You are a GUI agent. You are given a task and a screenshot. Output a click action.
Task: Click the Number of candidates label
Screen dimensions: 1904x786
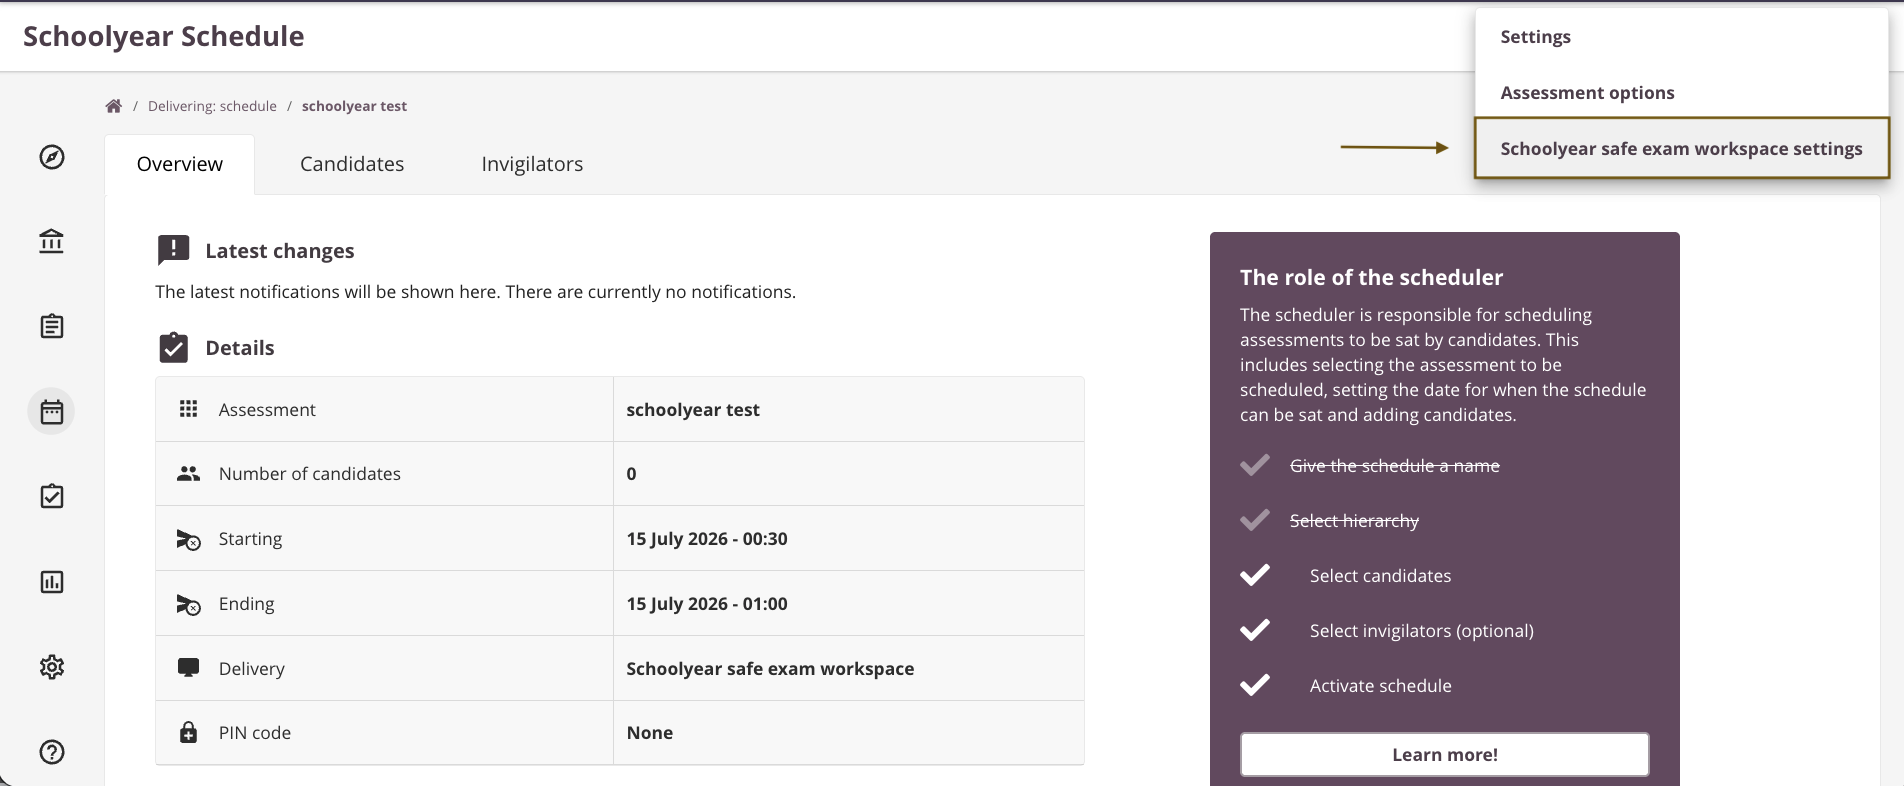(310, 474)
